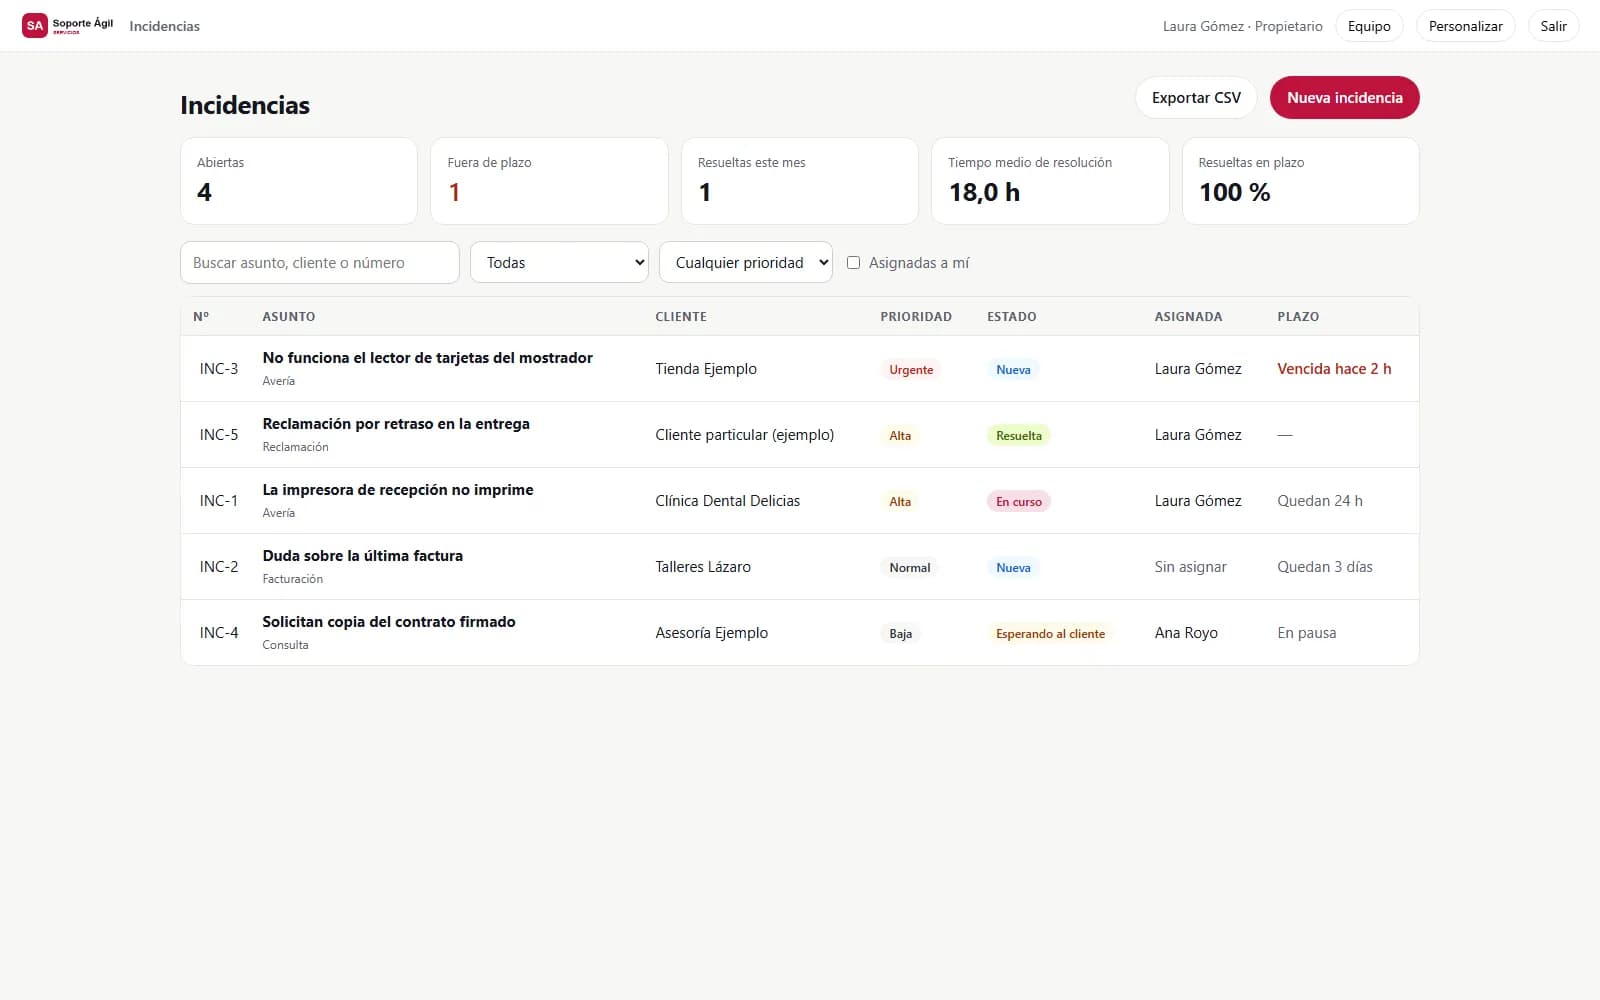Click the INC-1 incident number
1600x1000 pixels.
219,501
